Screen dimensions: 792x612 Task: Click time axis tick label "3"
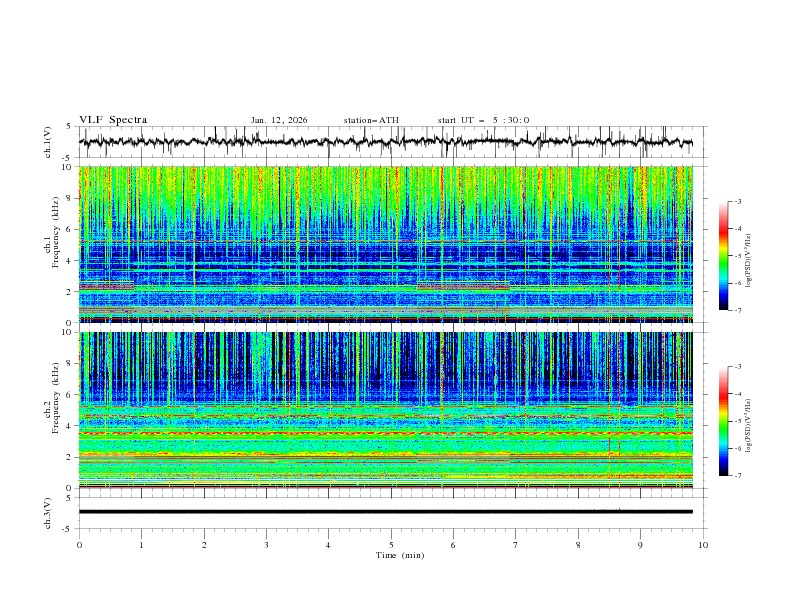267,545
